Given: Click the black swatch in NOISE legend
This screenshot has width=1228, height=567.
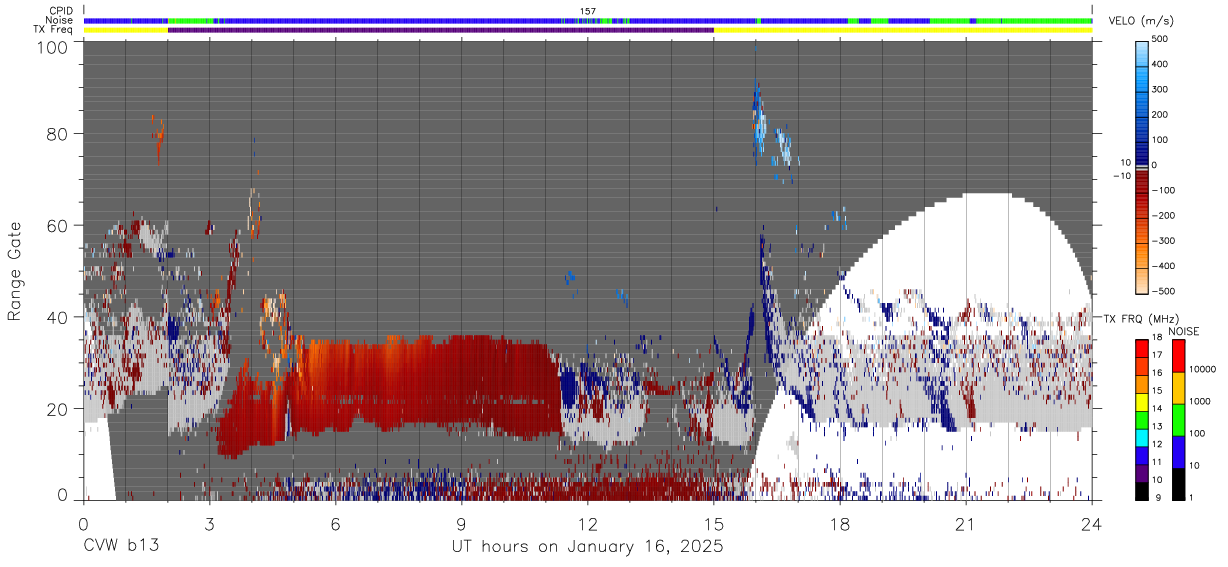Looking at the screenshot, I should [x=1178, y=482].
